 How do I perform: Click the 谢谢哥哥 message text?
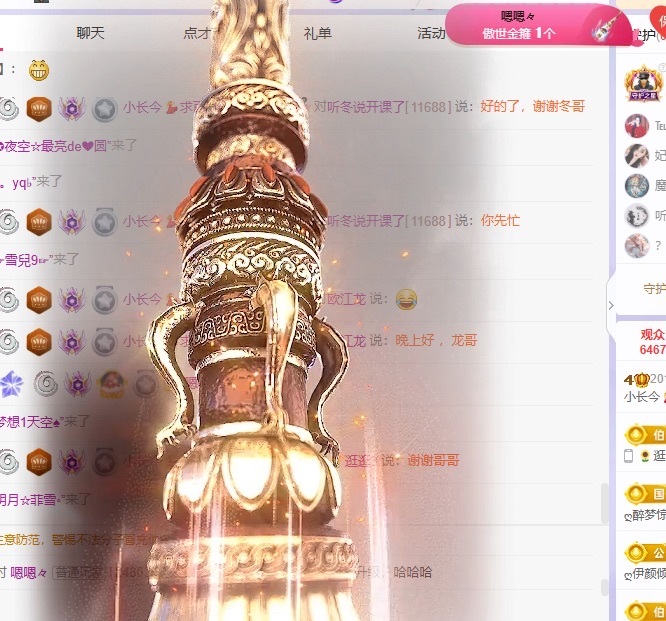433,460
